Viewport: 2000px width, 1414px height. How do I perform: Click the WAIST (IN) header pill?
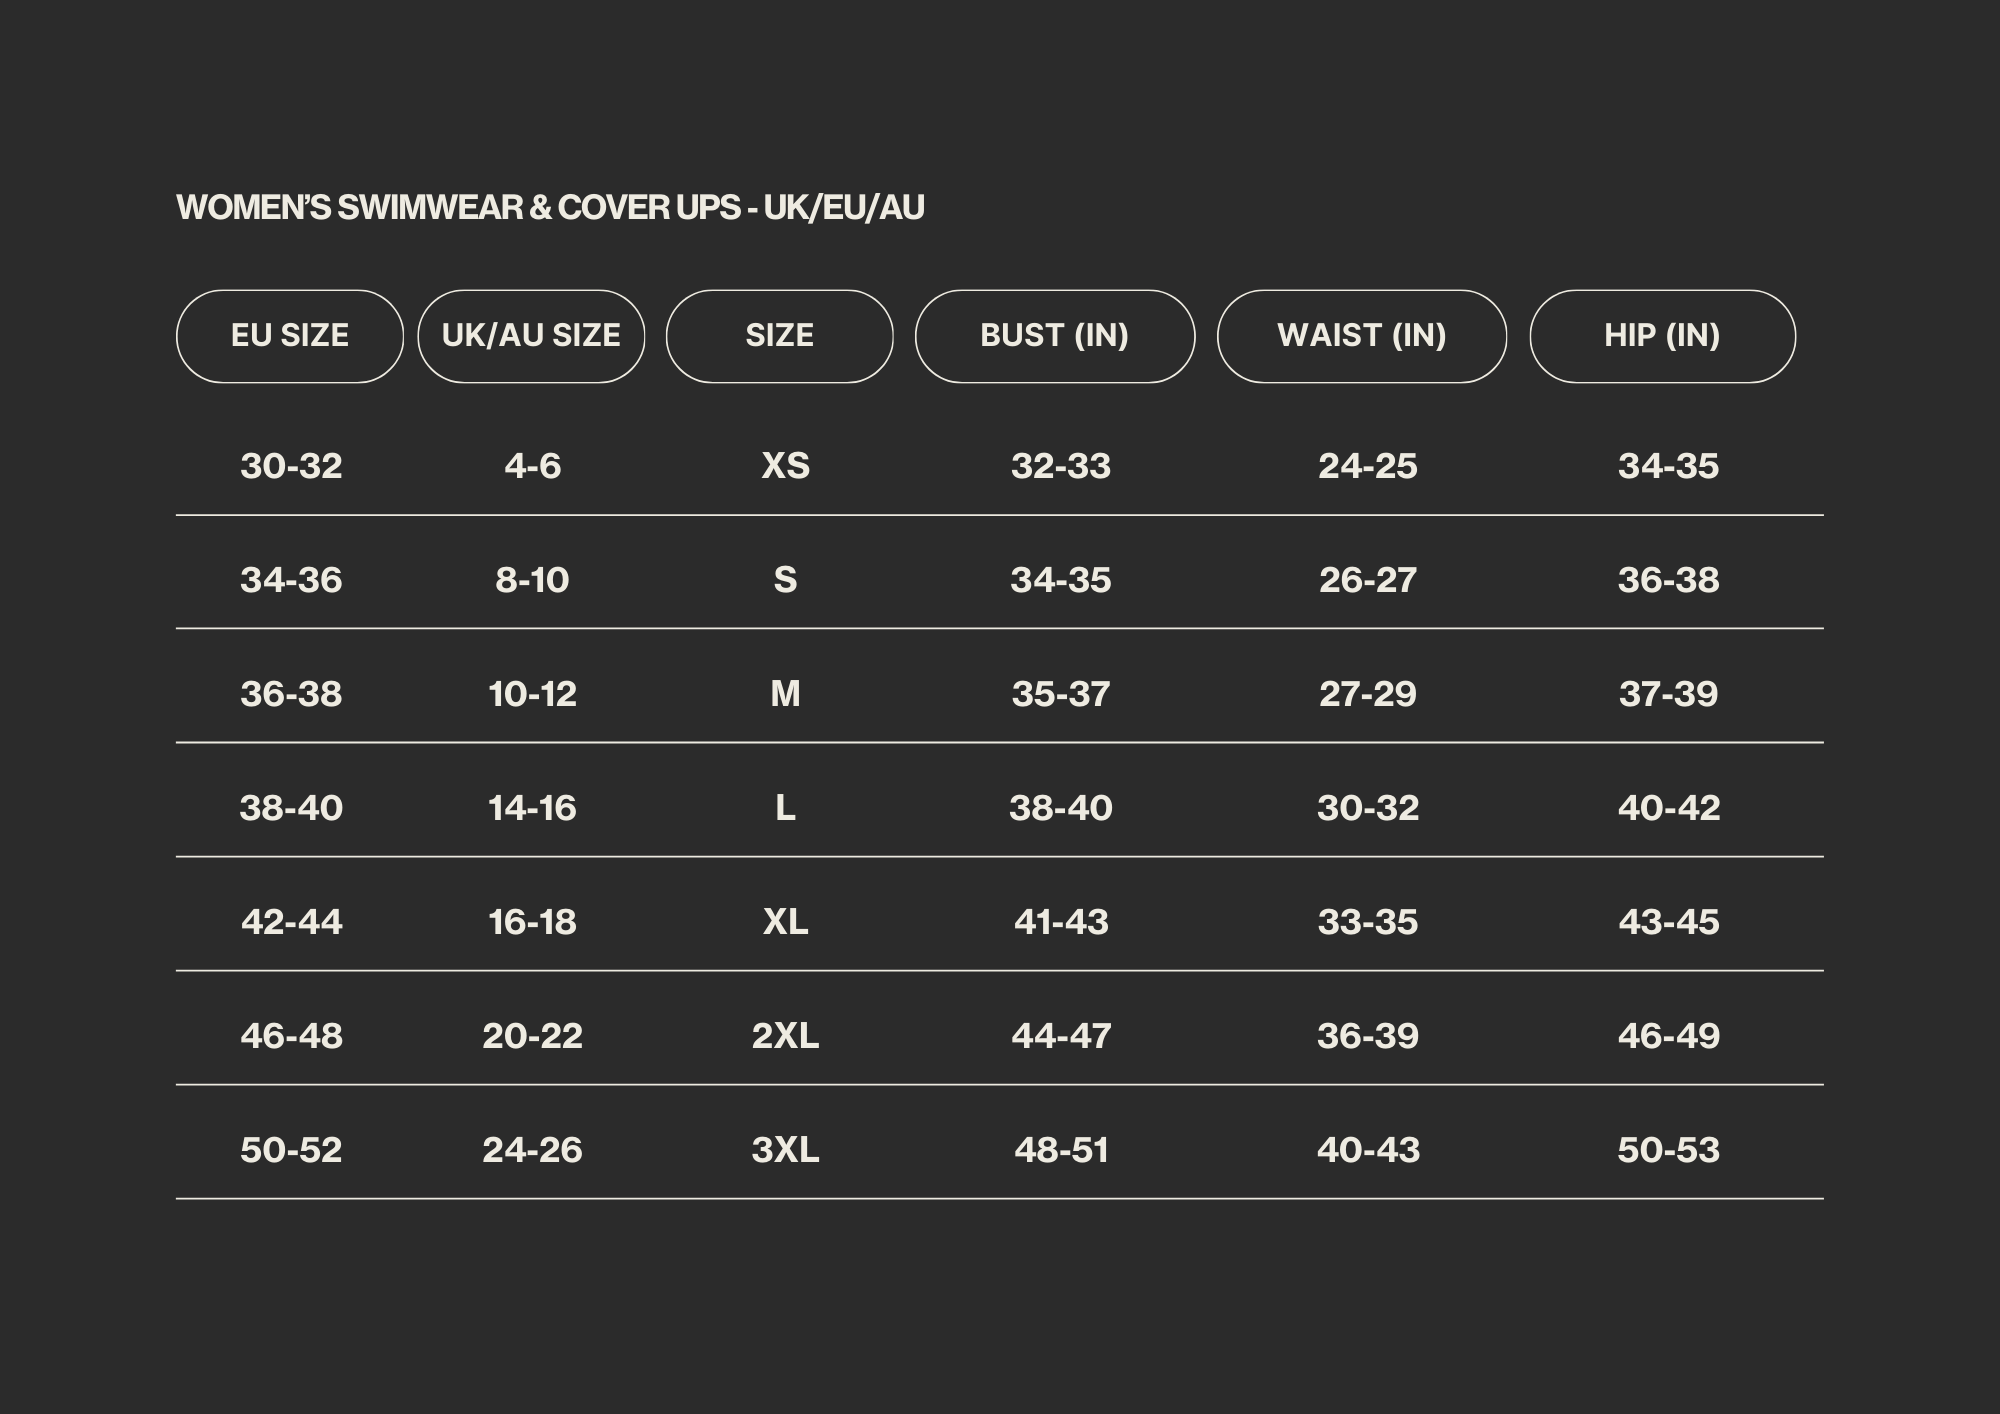(1361, 336)
